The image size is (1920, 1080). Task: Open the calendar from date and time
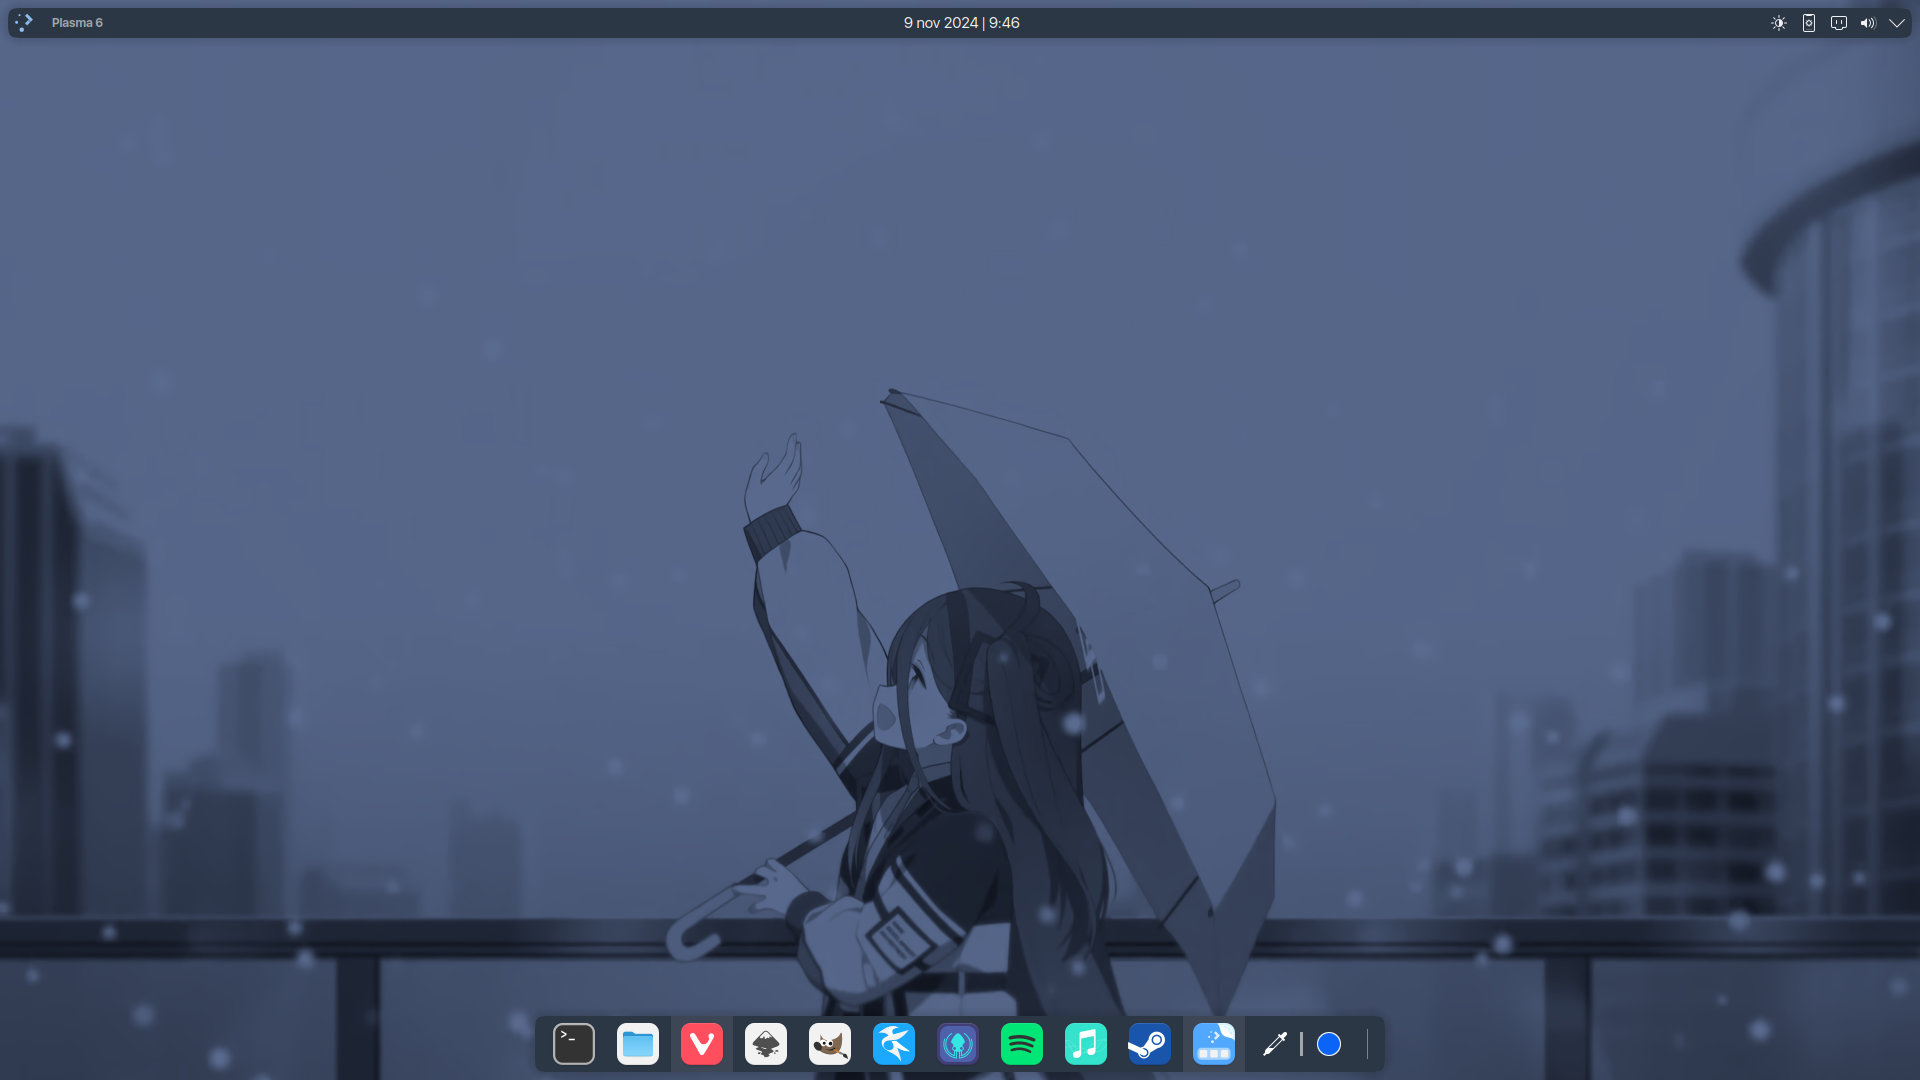tap(961, 23)
